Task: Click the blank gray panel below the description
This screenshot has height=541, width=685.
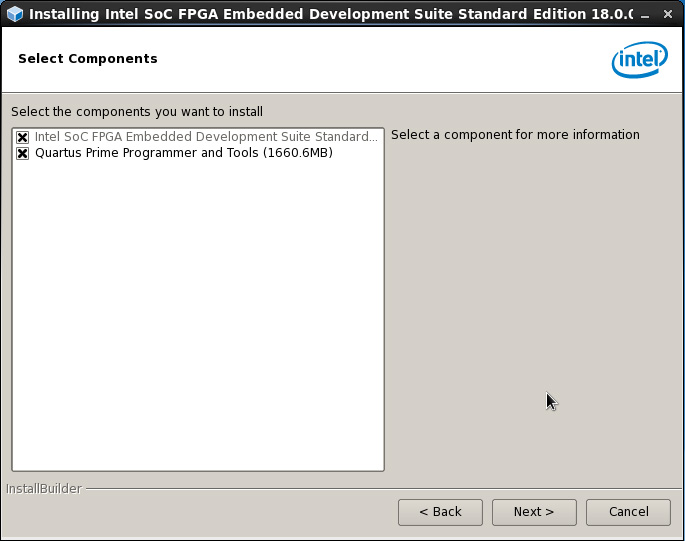Action: point(530,300)
